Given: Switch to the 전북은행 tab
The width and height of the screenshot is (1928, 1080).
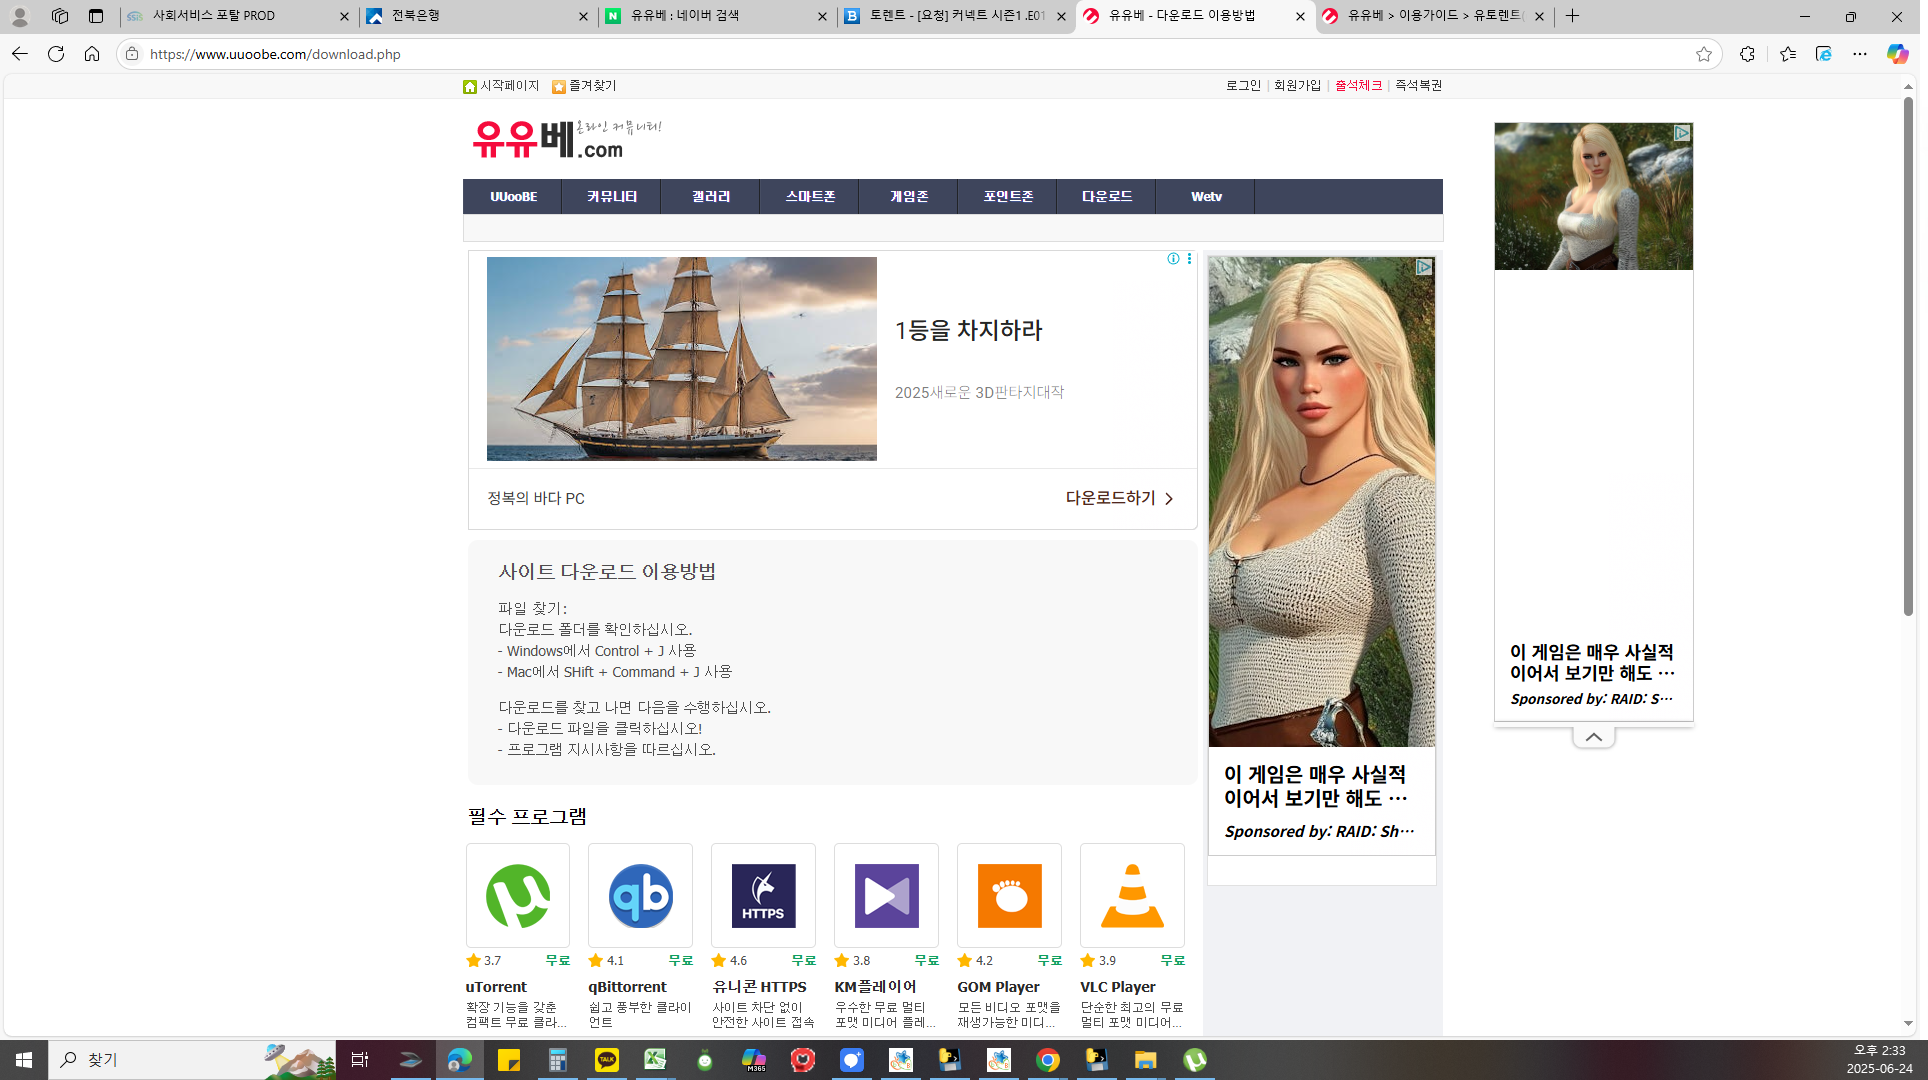Looking at the screenshot, I should coord(477,16).
